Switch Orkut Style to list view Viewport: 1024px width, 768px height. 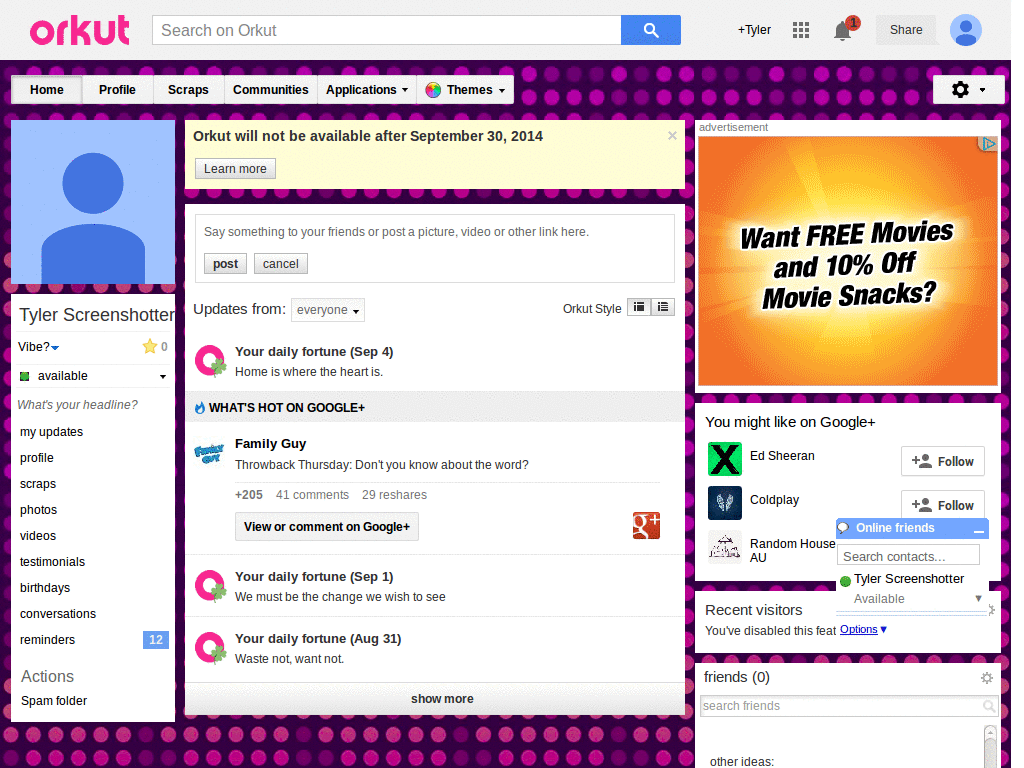[662, 307]
